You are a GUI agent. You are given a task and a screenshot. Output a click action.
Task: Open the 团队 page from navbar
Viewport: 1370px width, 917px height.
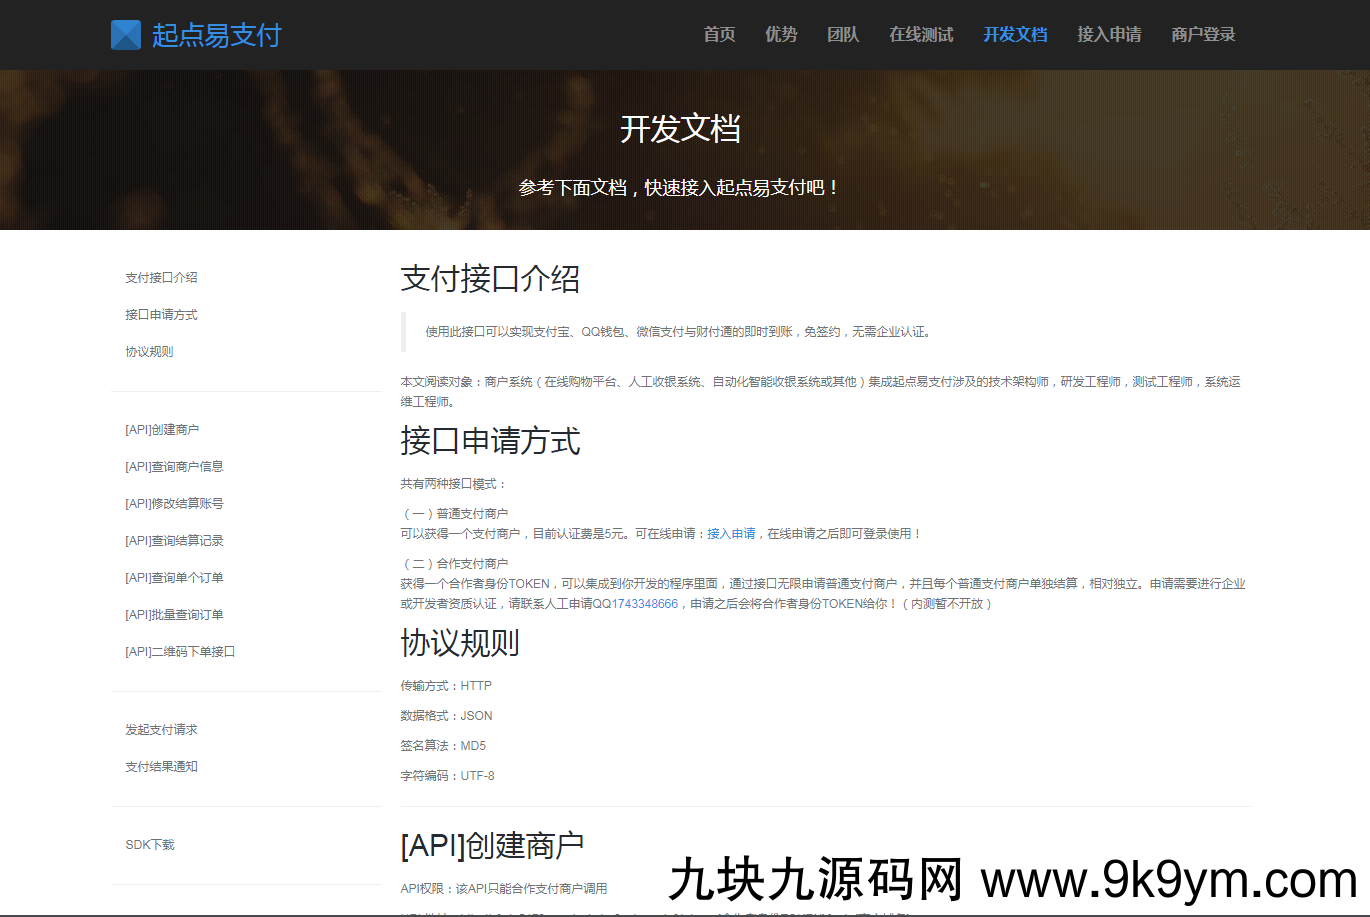coord(843,35)
